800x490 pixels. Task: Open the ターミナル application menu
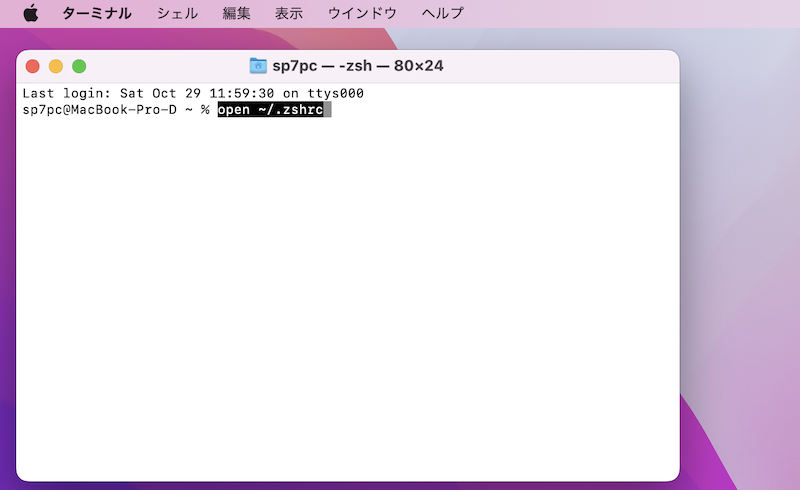click(97, 13)
